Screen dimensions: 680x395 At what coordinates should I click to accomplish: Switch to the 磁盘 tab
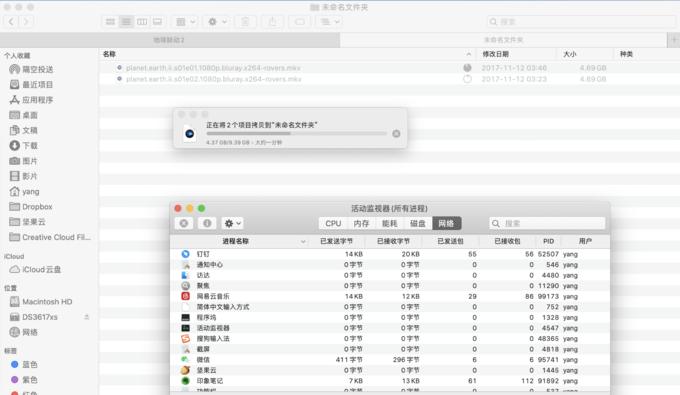(418, 223)
